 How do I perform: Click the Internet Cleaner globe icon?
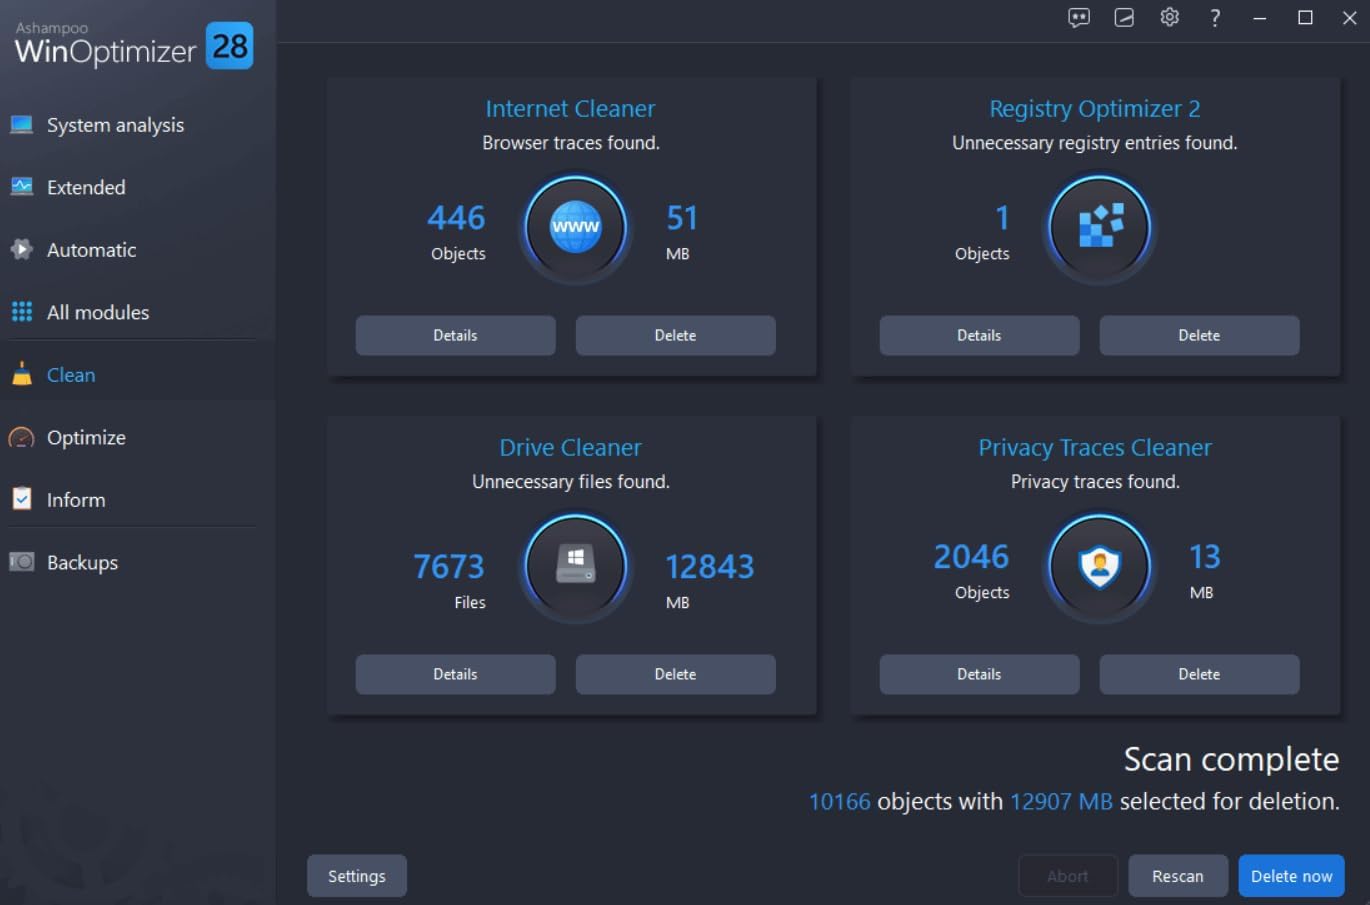575,227
